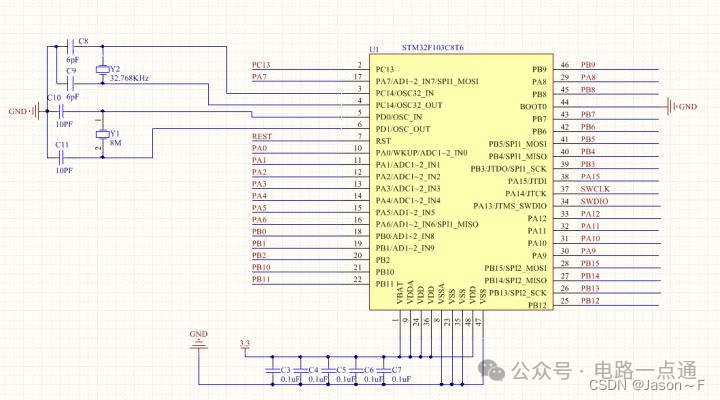The width and height of the screenshot is (720, 400).
Task: Click pin number 46 beside PB9
Action: point(565,65)
